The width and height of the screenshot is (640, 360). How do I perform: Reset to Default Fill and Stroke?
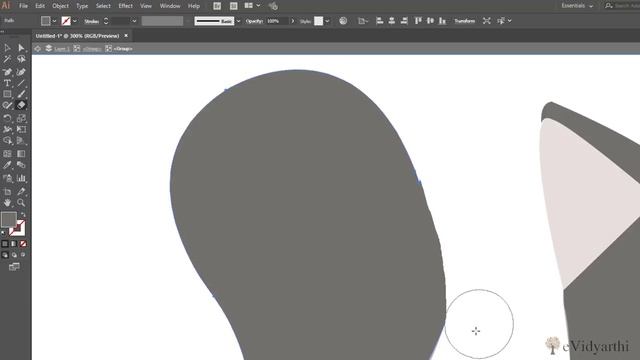click(4, 233)
